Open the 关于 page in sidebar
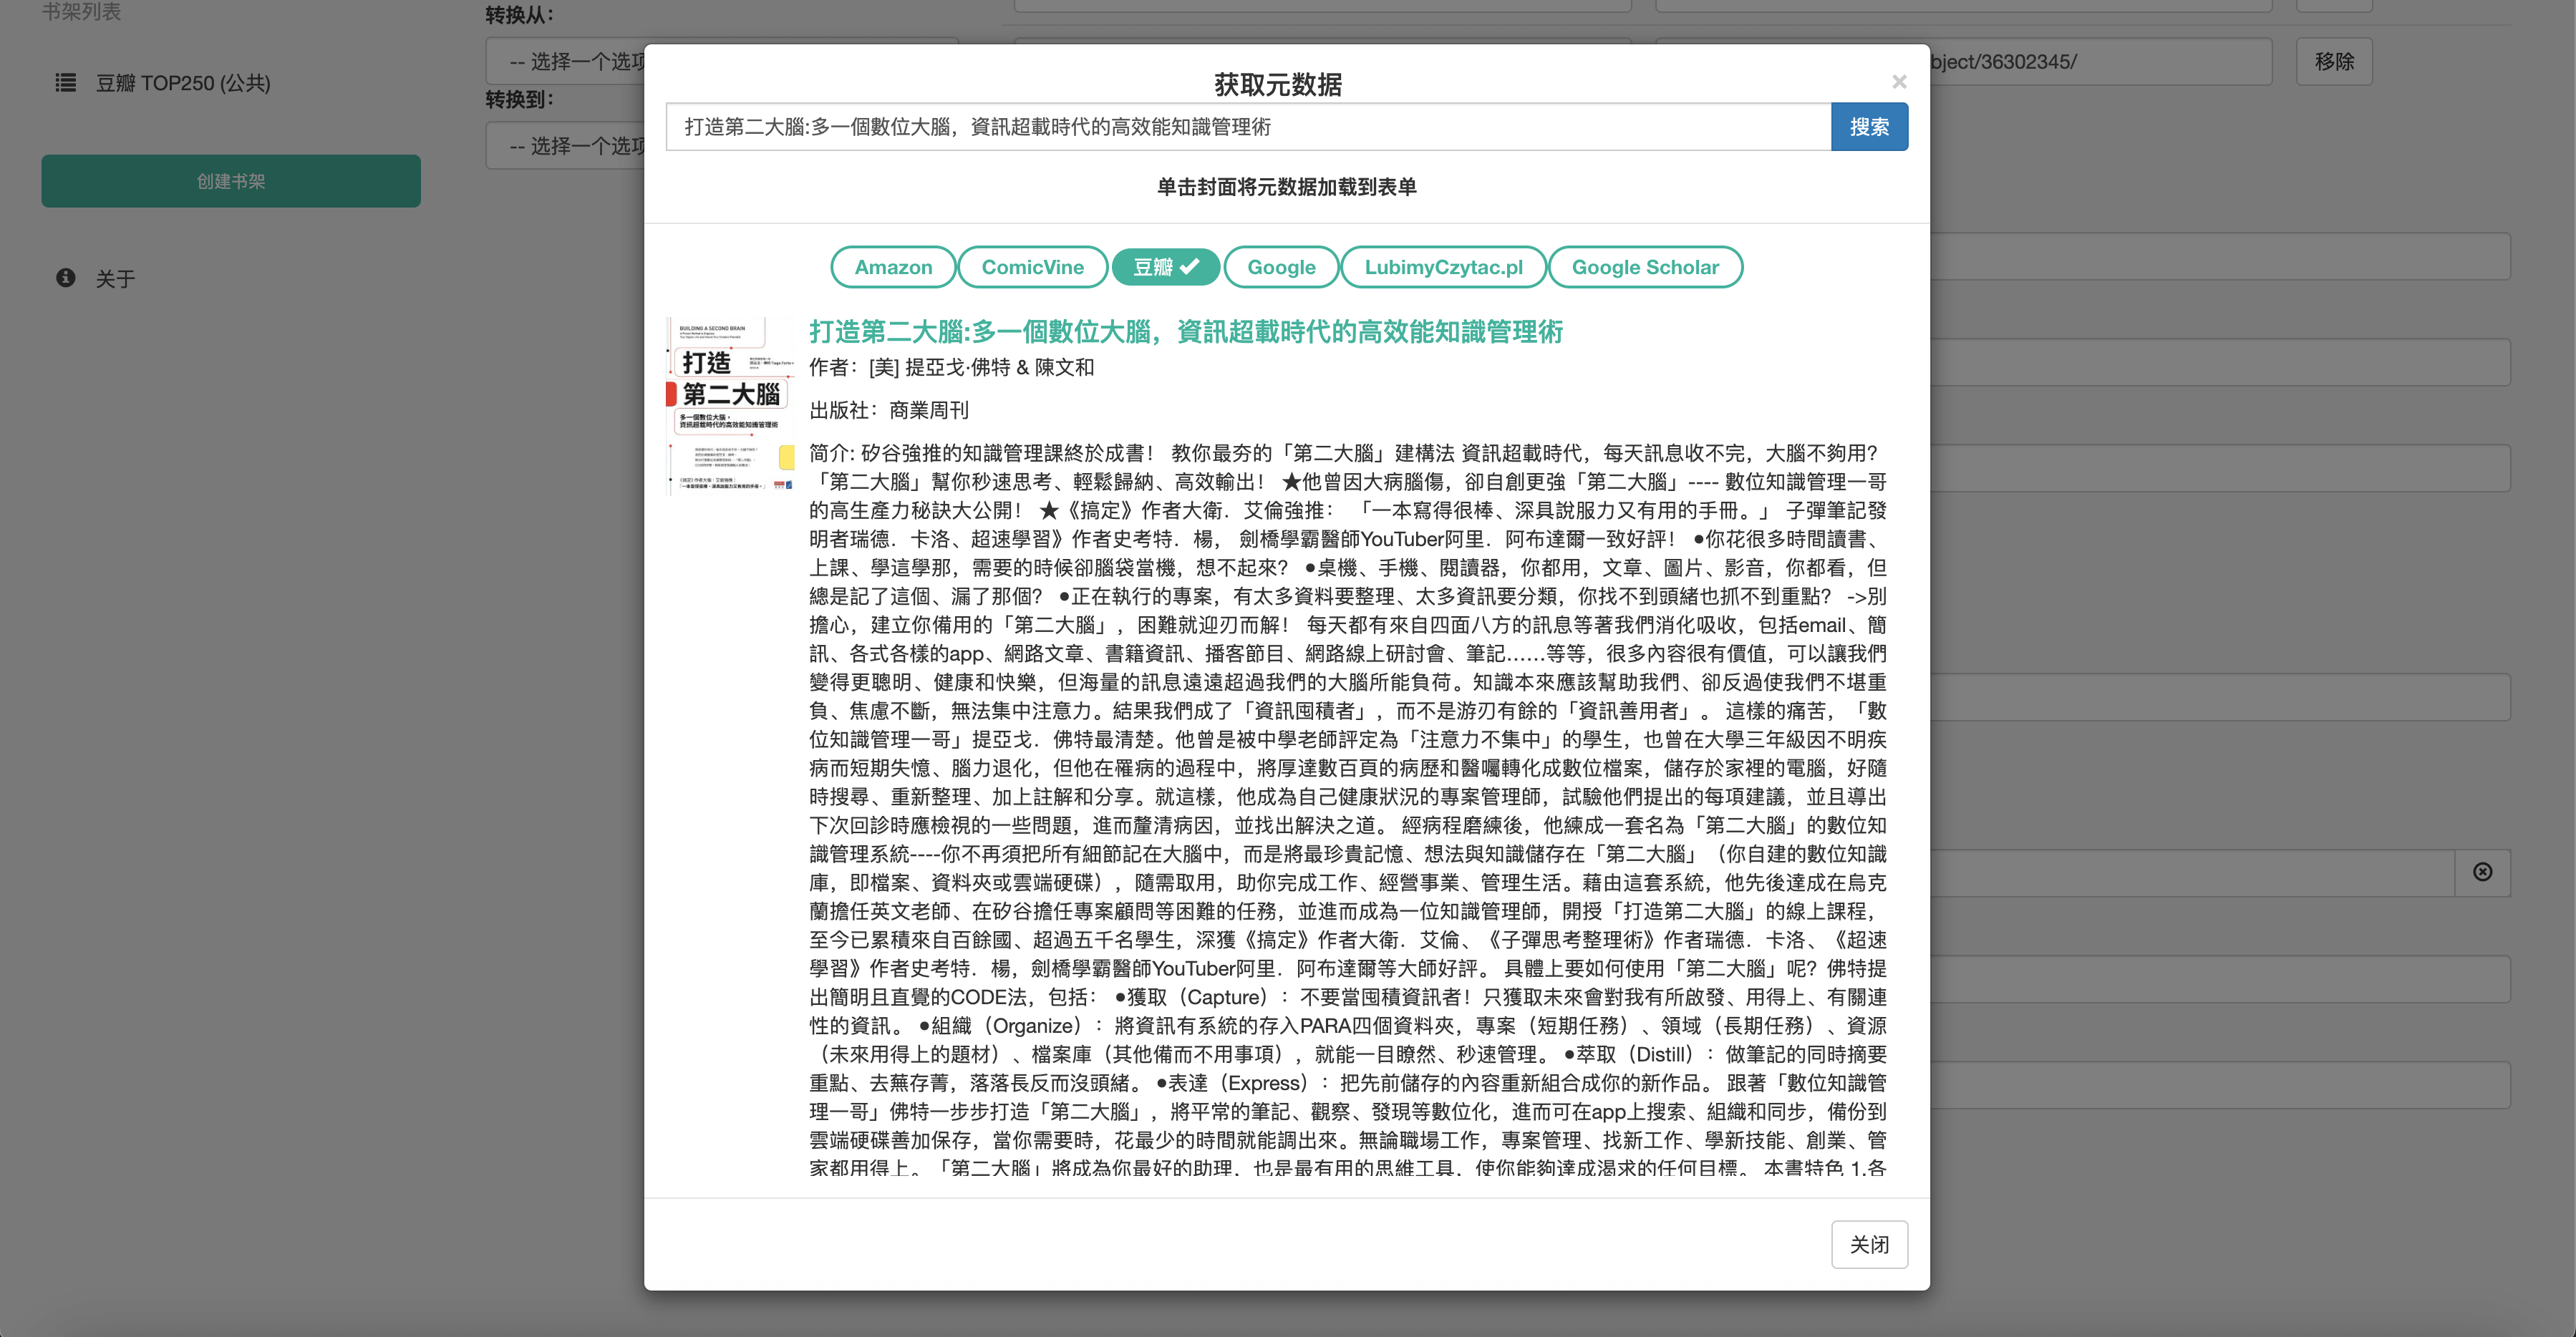Screen dimensions: 2576x1337 115,279
